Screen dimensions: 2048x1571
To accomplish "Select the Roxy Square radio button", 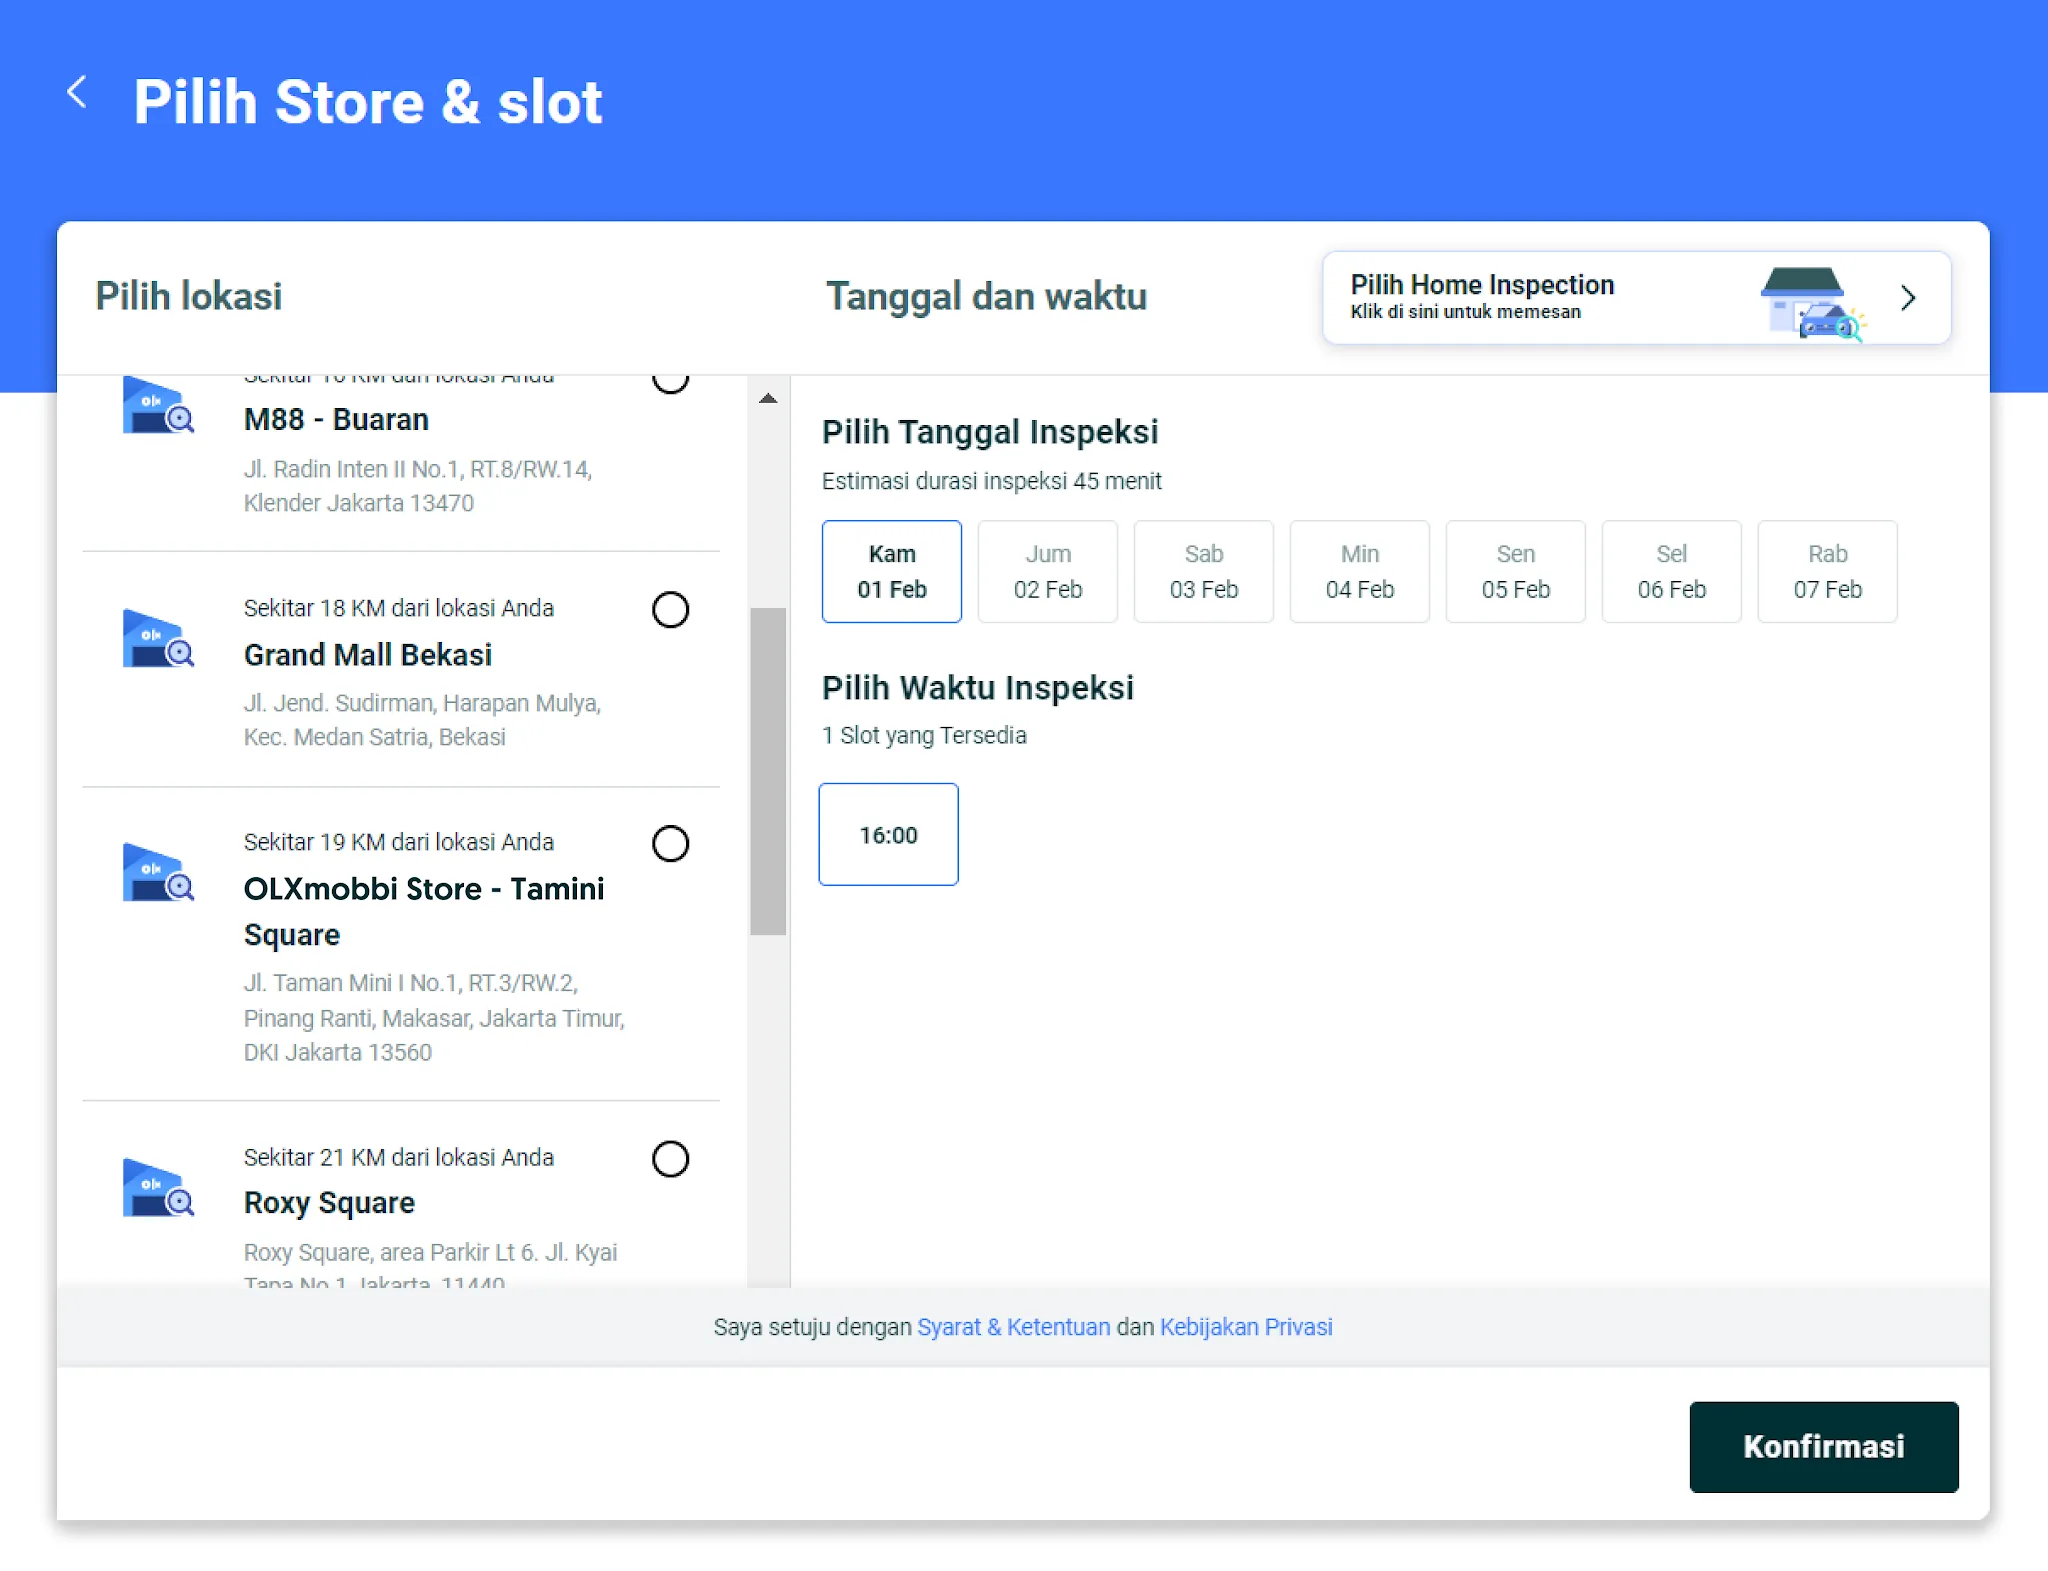I will tap(670, 1159).
